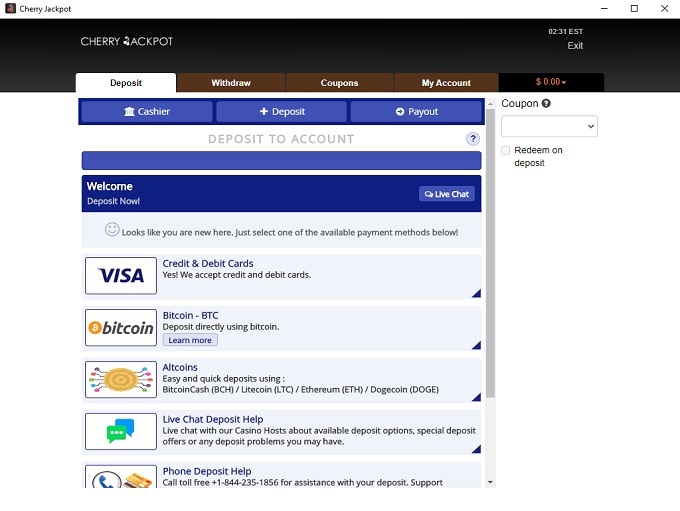Click the Cherry Jackpot logo
Screen dimensions: 680x511
pyautogui.click(x=127, y=42)
